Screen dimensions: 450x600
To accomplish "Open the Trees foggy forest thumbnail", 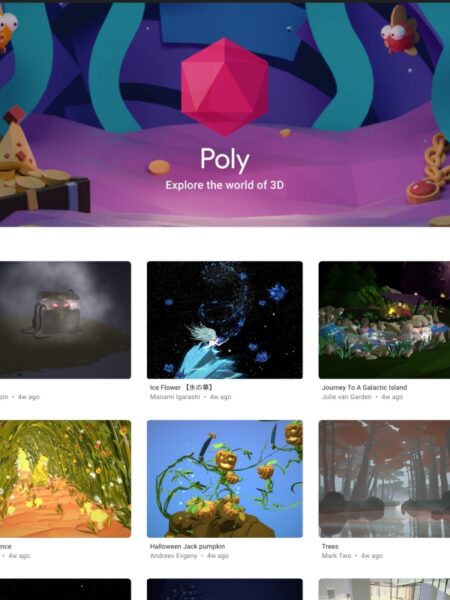I will pyautogui.click(x=384, y=479).
